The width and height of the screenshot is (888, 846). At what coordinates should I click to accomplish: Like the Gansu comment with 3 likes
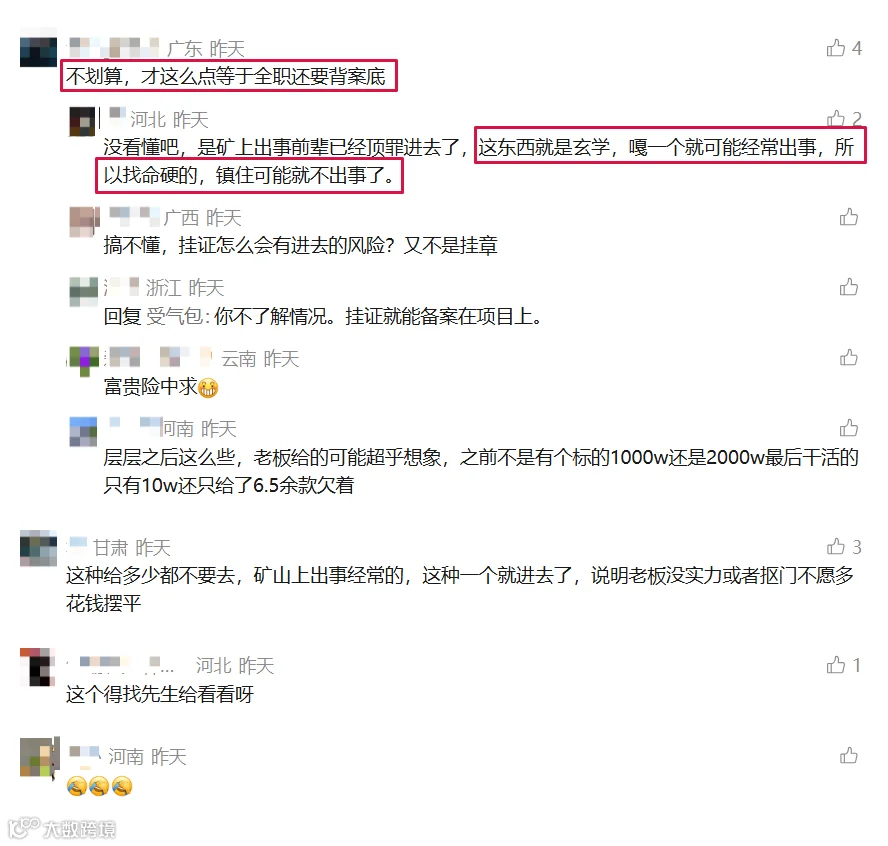click(x=836, y=546)
